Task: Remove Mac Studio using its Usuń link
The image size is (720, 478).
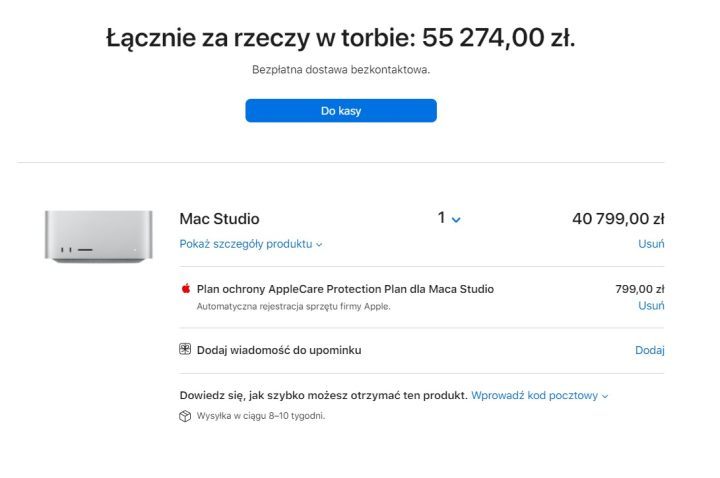Action: 651,244
